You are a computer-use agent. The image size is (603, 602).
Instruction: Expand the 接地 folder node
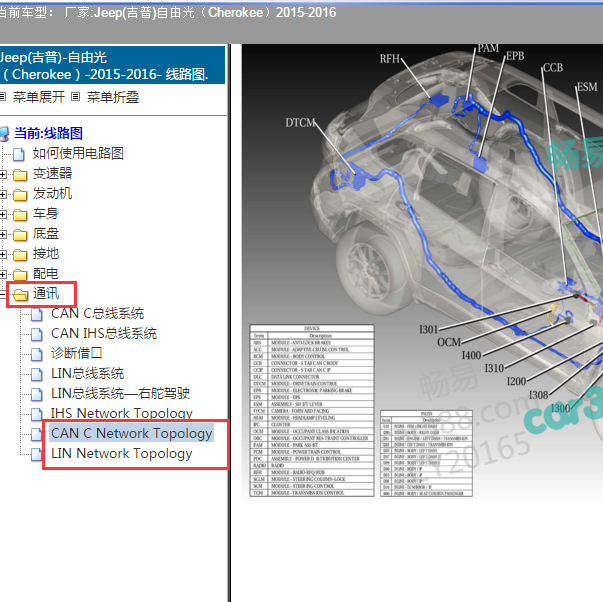tap(3, 254)
